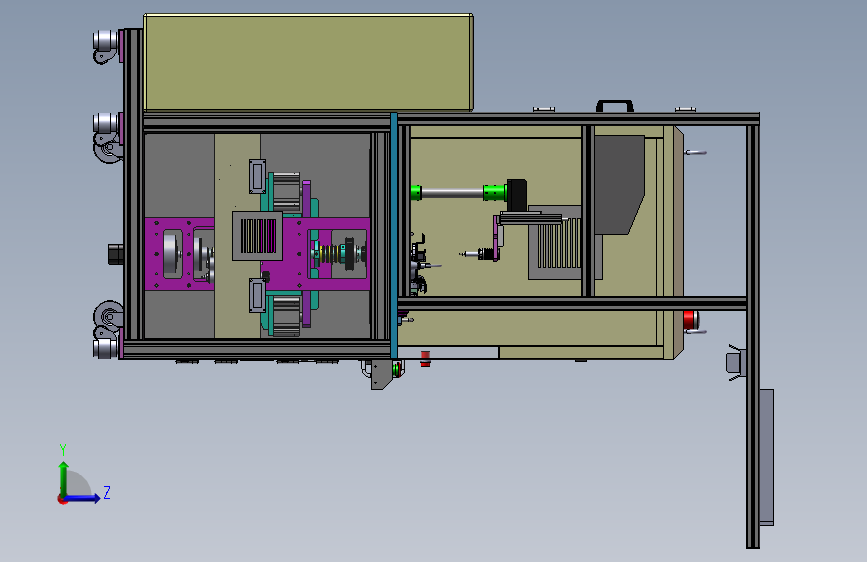Viewport: 867px width, 562px height.
Task: Click the green Y axis arrow of the triad
Action: pos(64,479)
